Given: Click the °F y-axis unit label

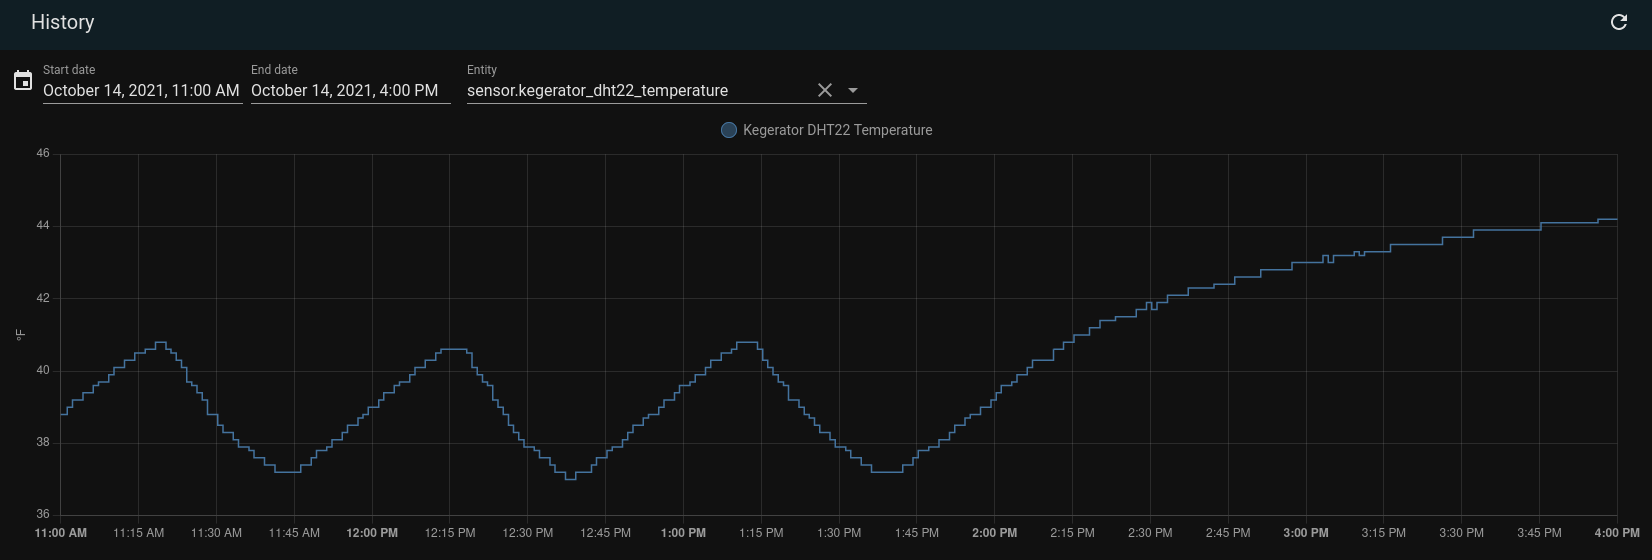Looking at the screenshot, I should click(20, 335).
